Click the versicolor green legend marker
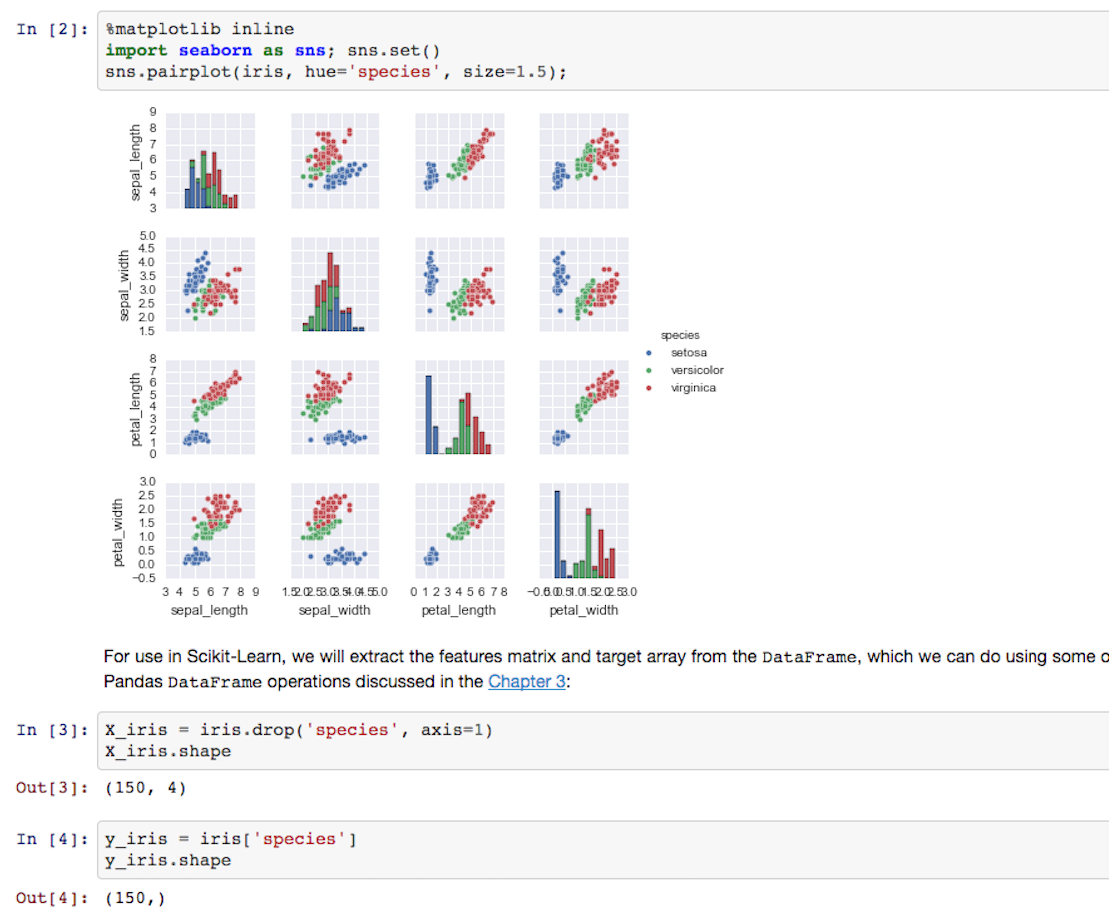 click(x=649, y=370)
